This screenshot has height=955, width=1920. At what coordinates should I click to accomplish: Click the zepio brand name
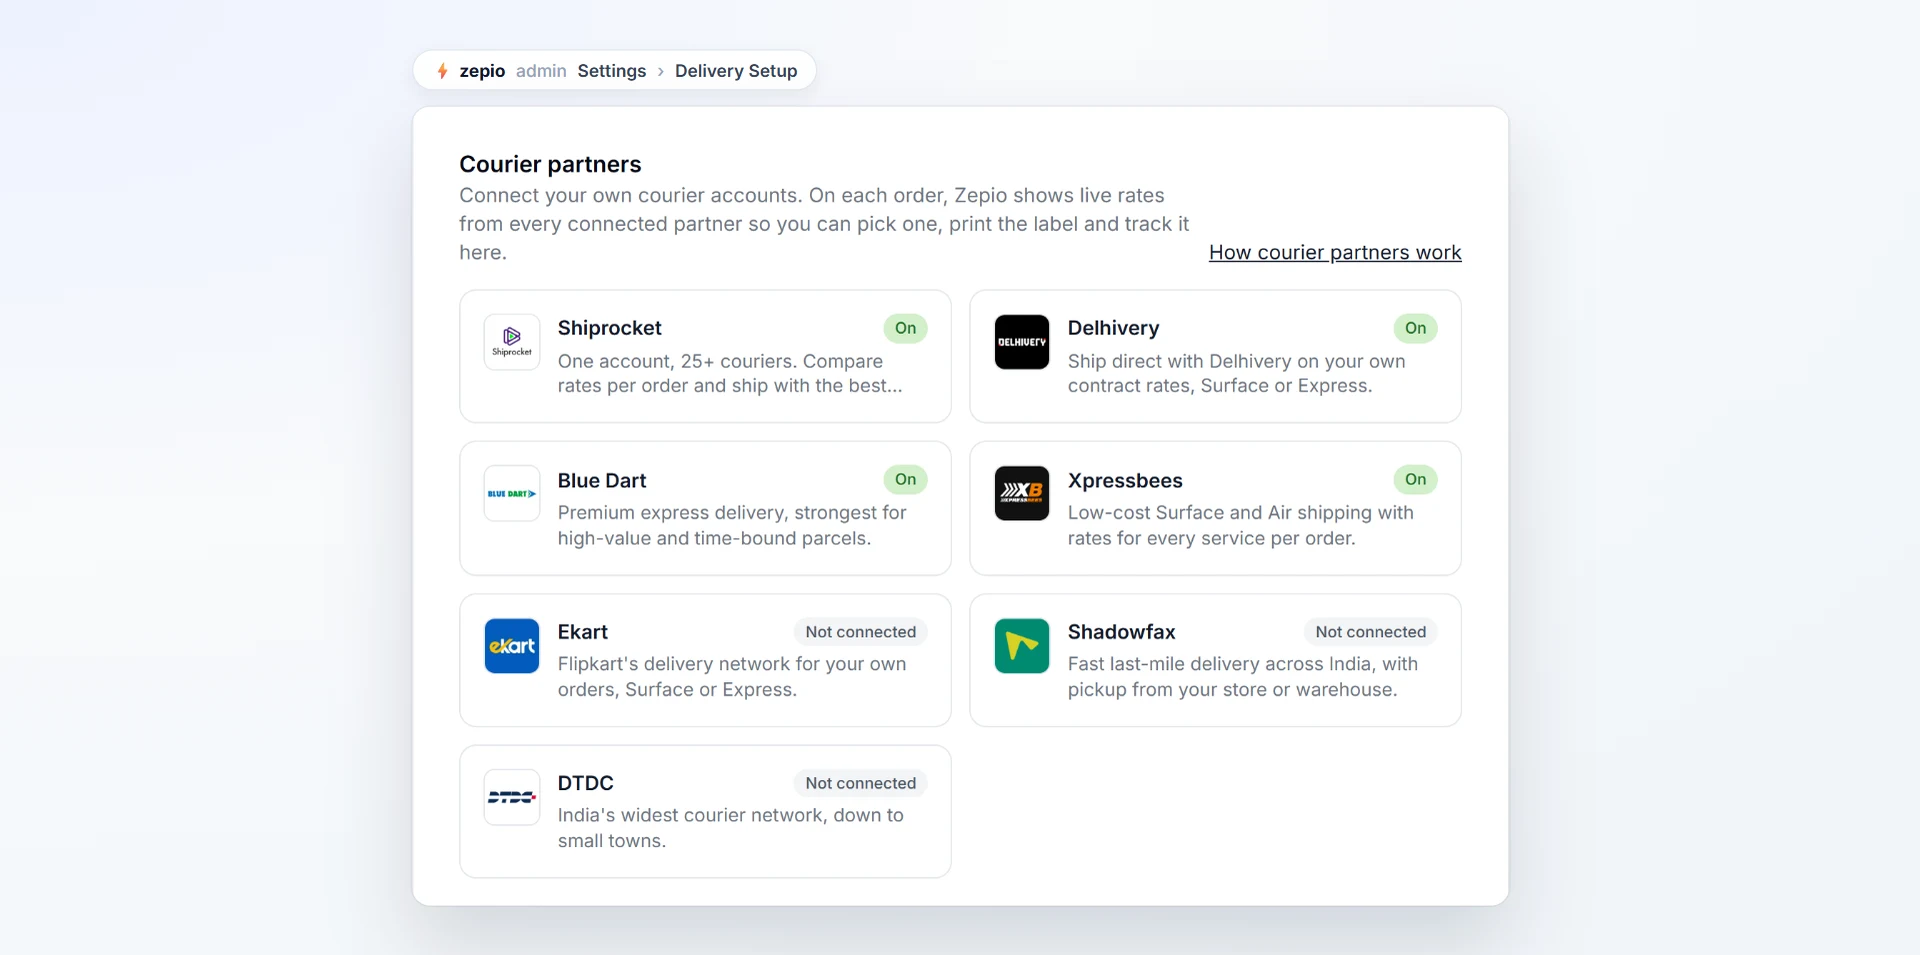coord(482,71)
